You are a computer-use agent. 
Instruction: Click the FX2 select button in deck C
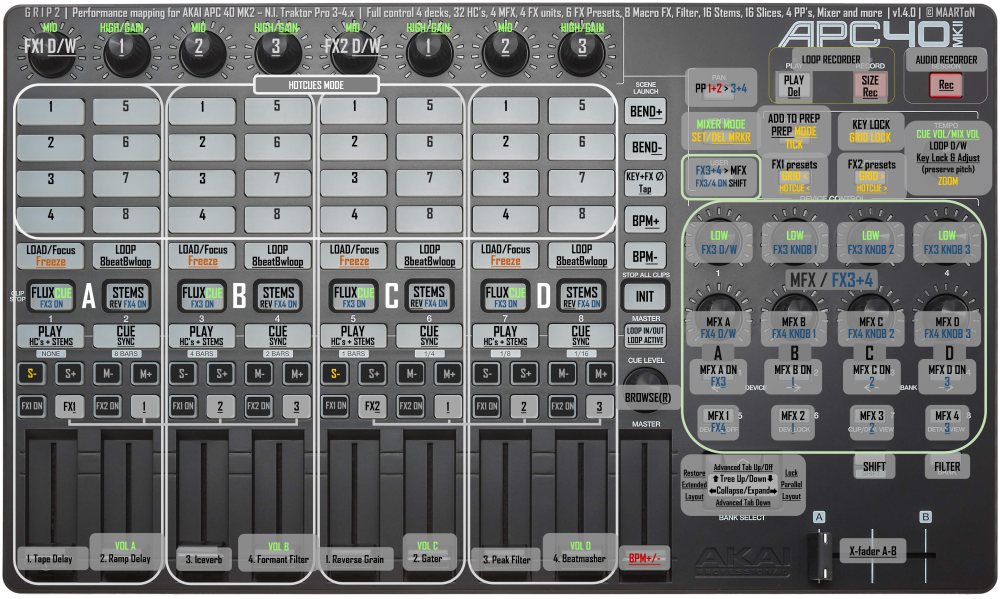tap(373, 406)
